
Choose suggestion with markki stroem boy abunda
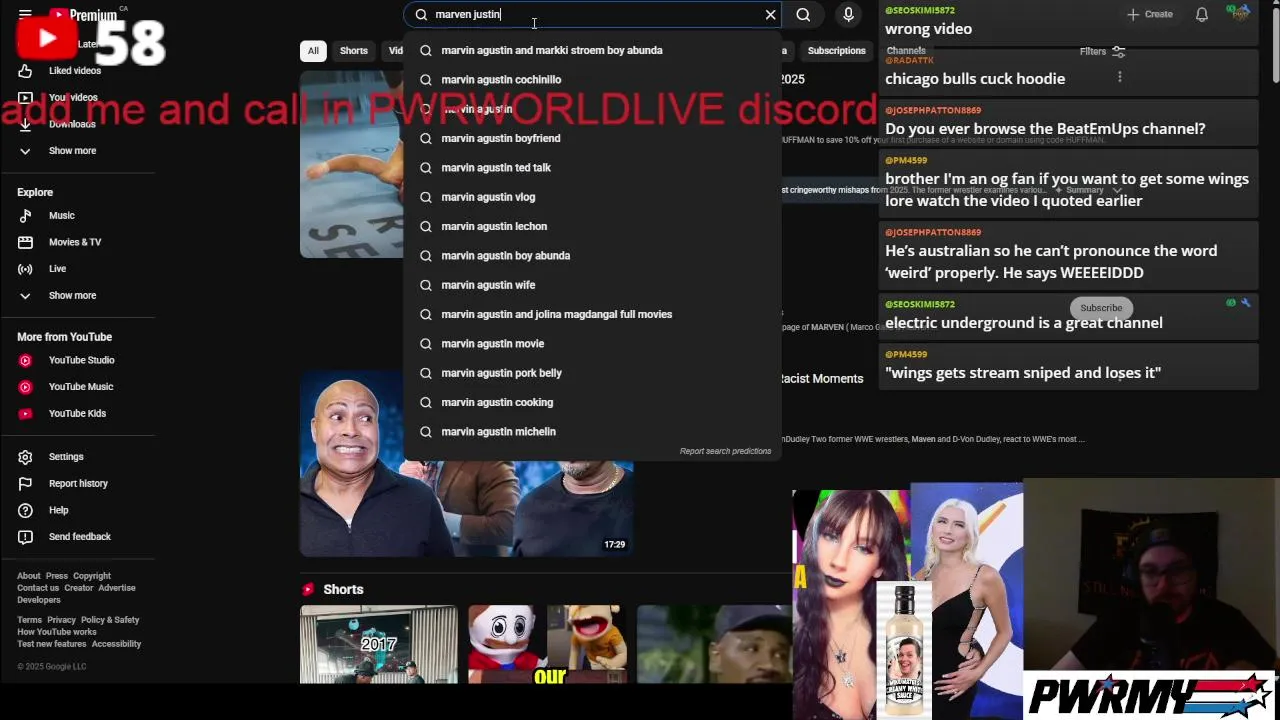pos(592,50)
